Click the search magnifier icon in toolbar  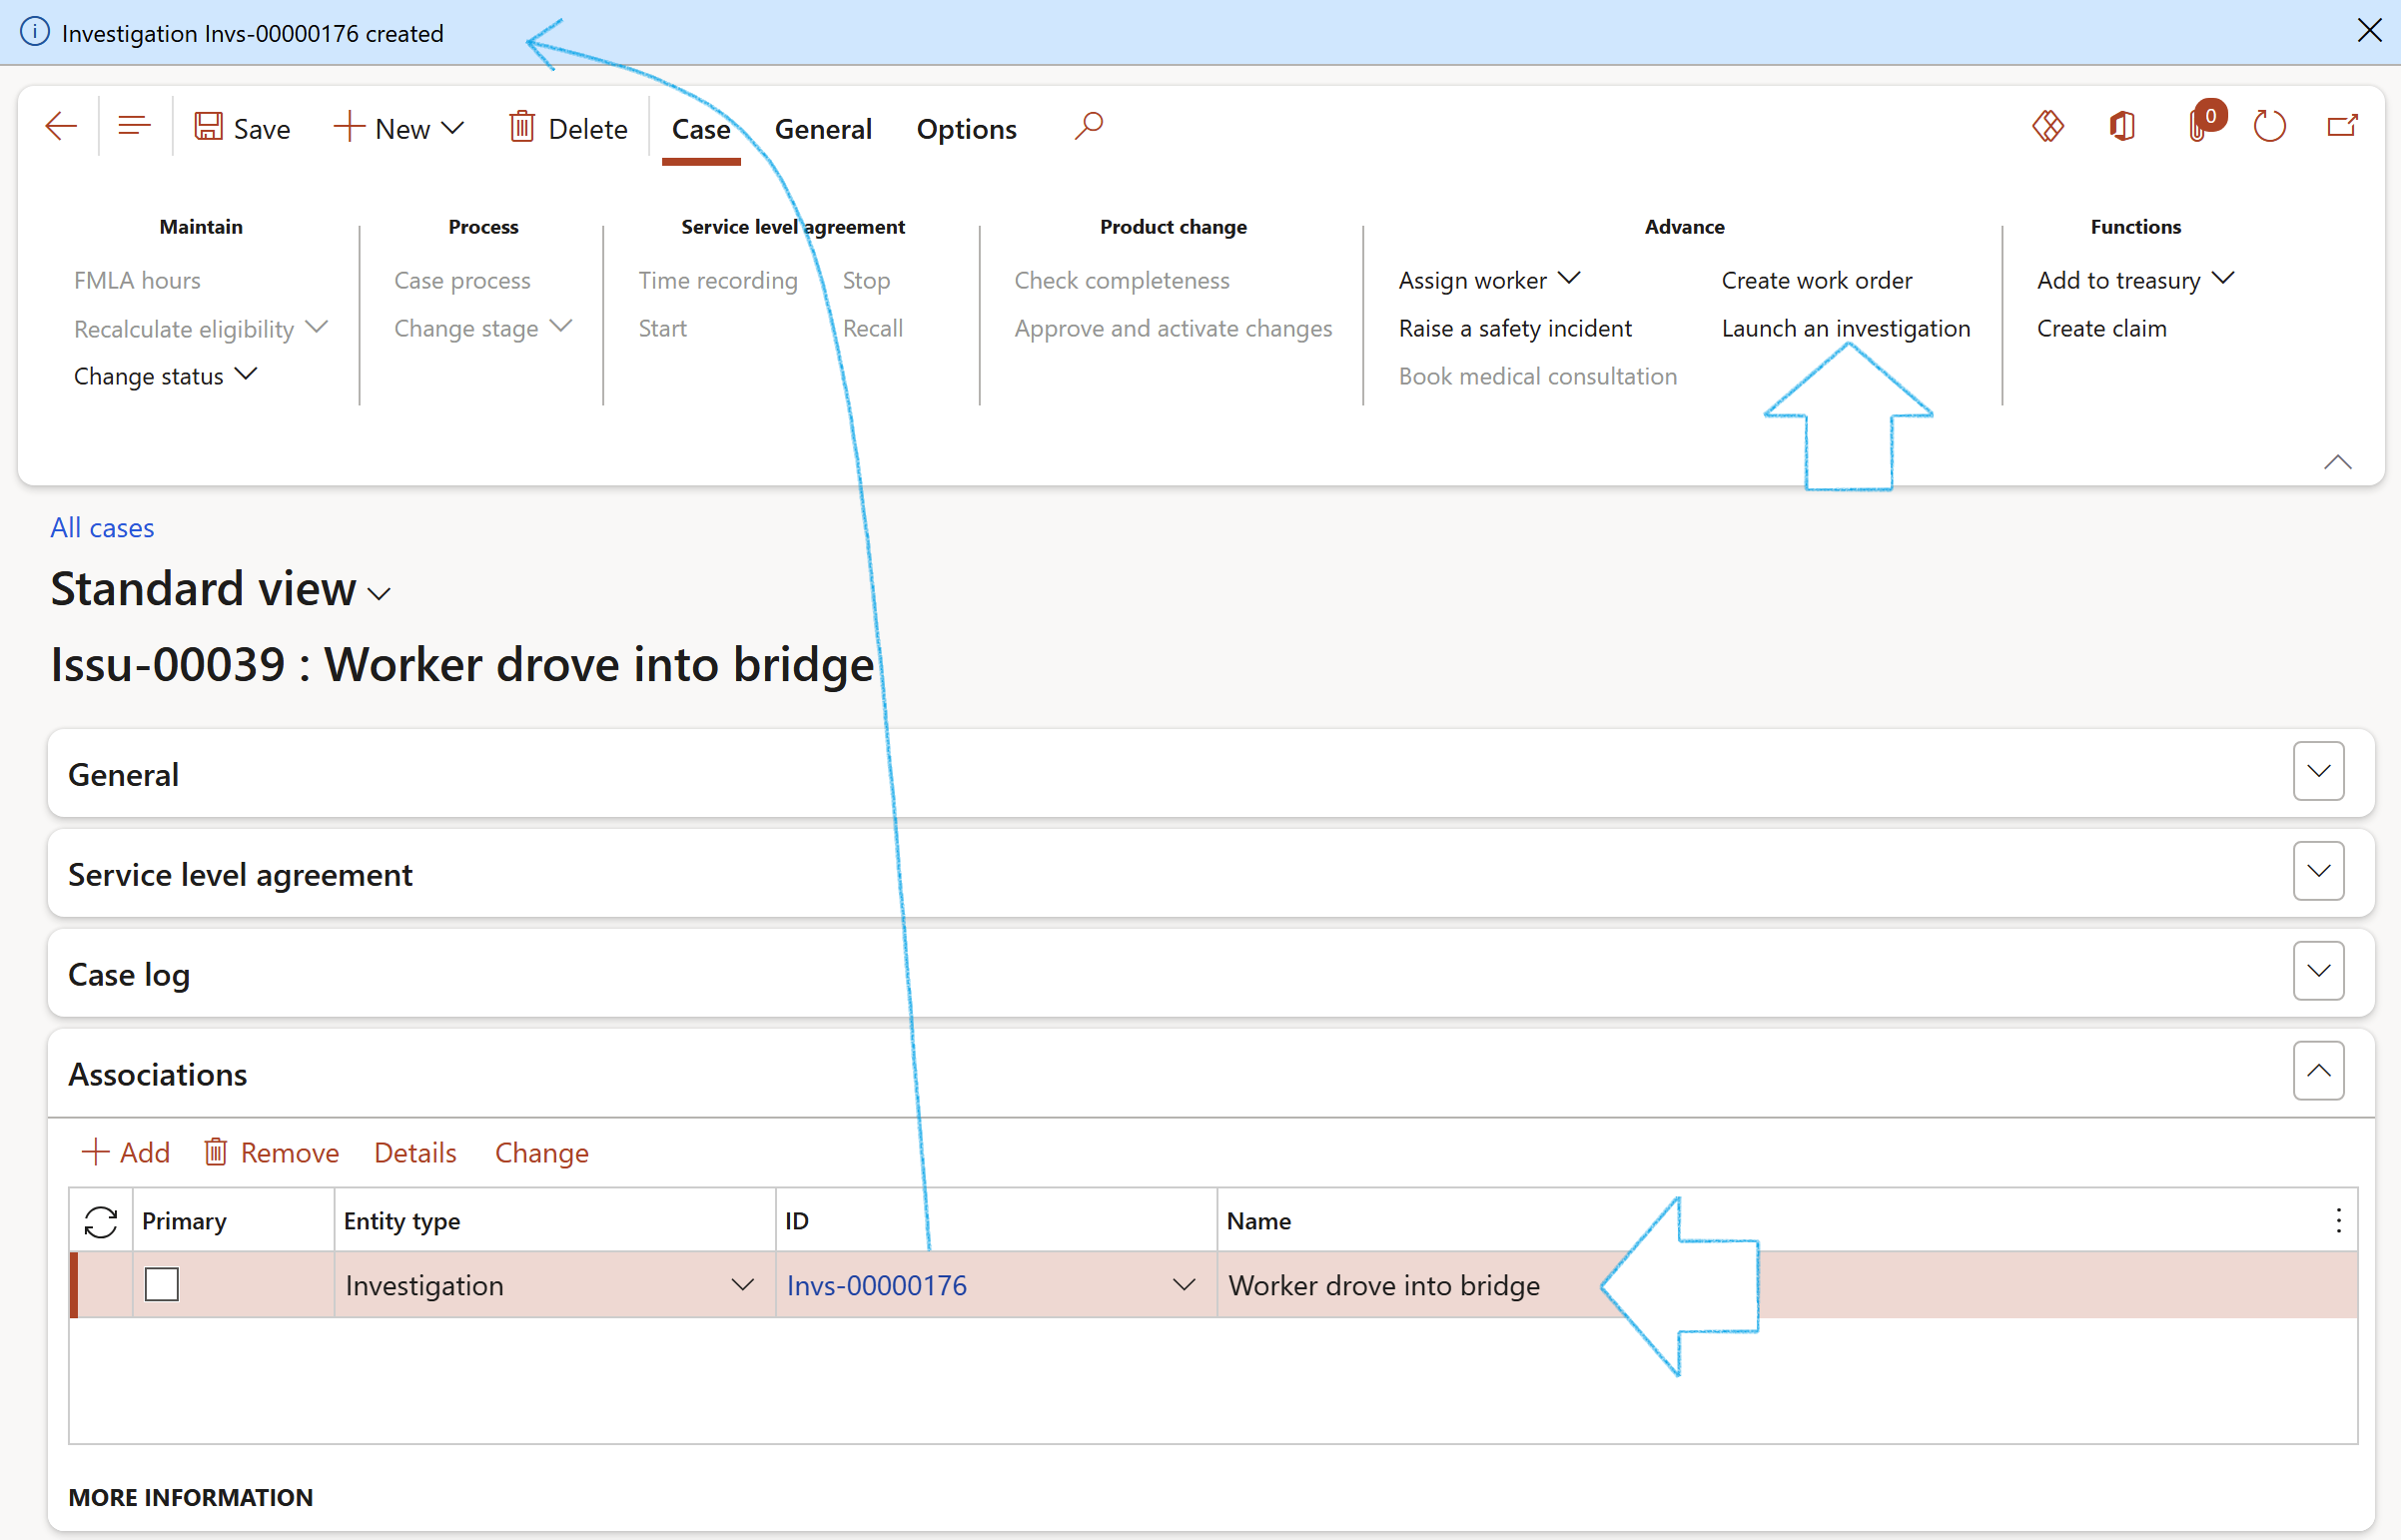(x=1088, y=127)
